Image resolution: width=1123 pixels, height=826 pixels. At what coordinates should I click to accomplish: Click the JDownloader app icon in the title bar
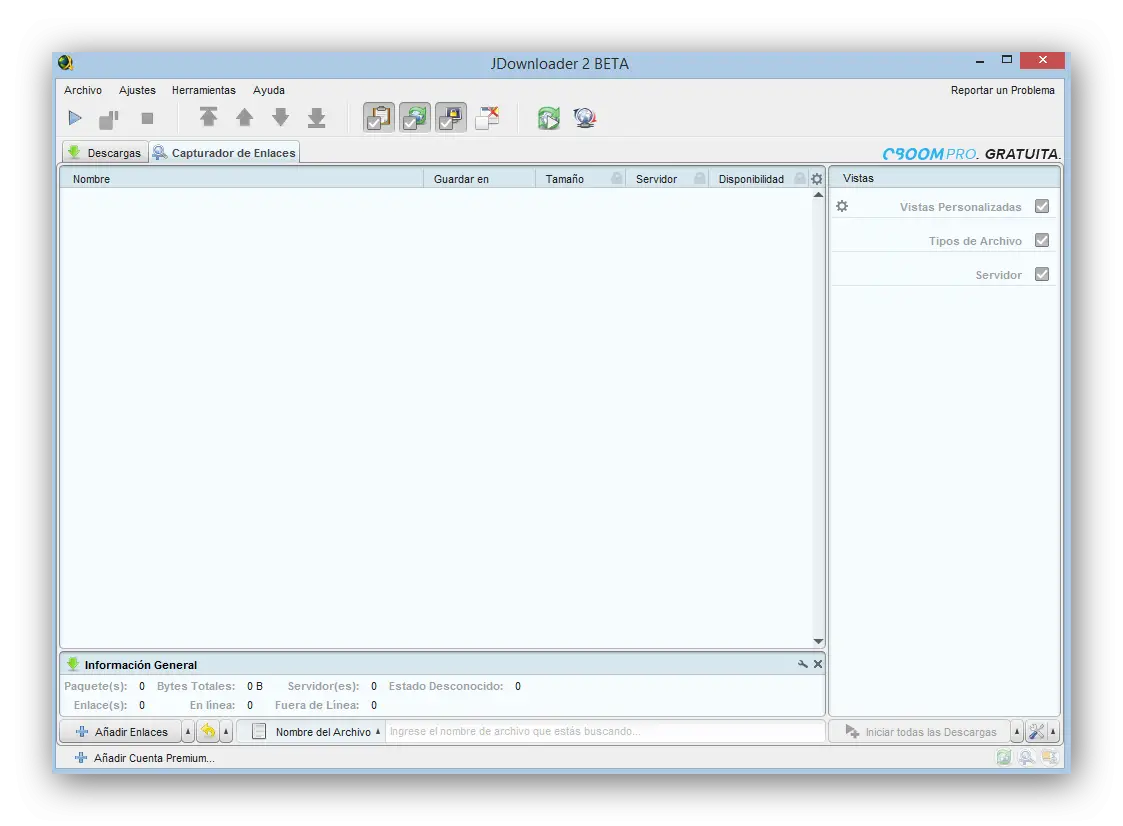click(x=66, y=63)
